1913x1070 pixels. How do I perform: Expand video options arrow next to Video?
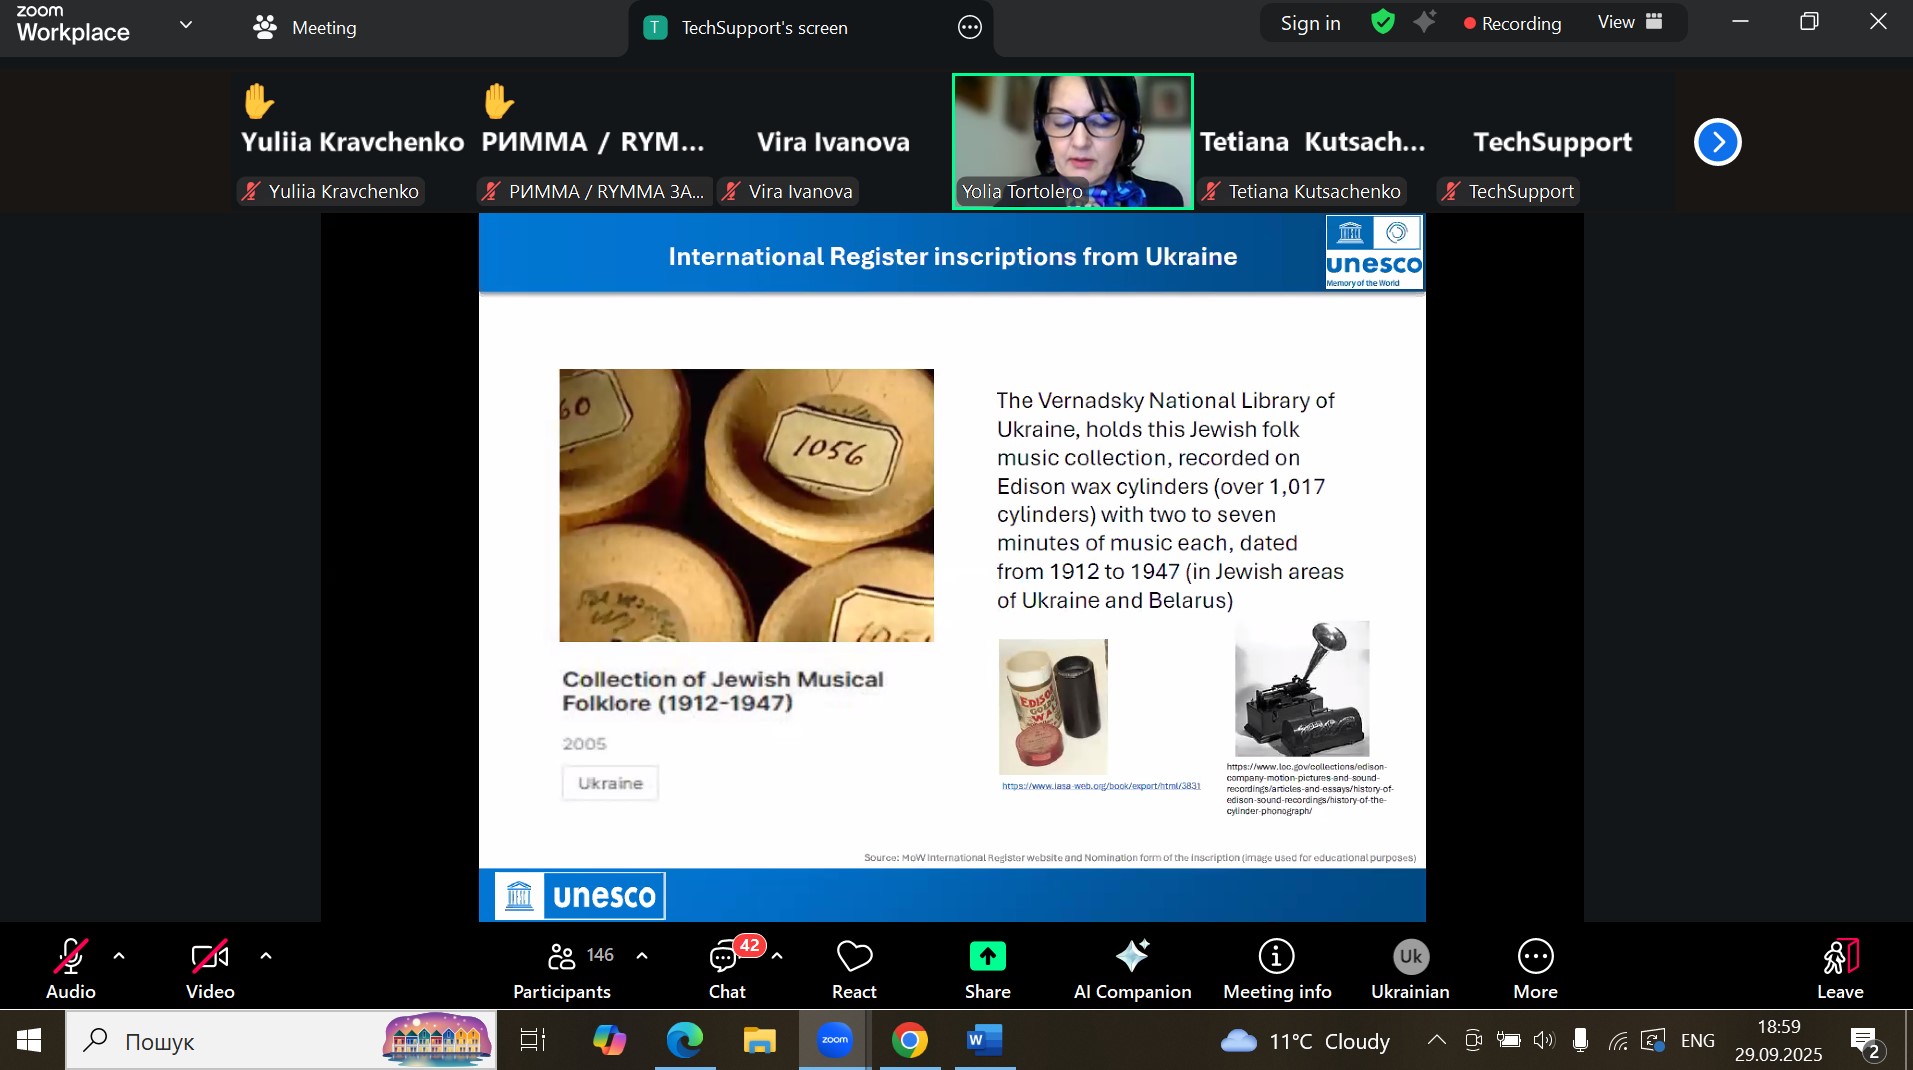[x=266, y=956]
